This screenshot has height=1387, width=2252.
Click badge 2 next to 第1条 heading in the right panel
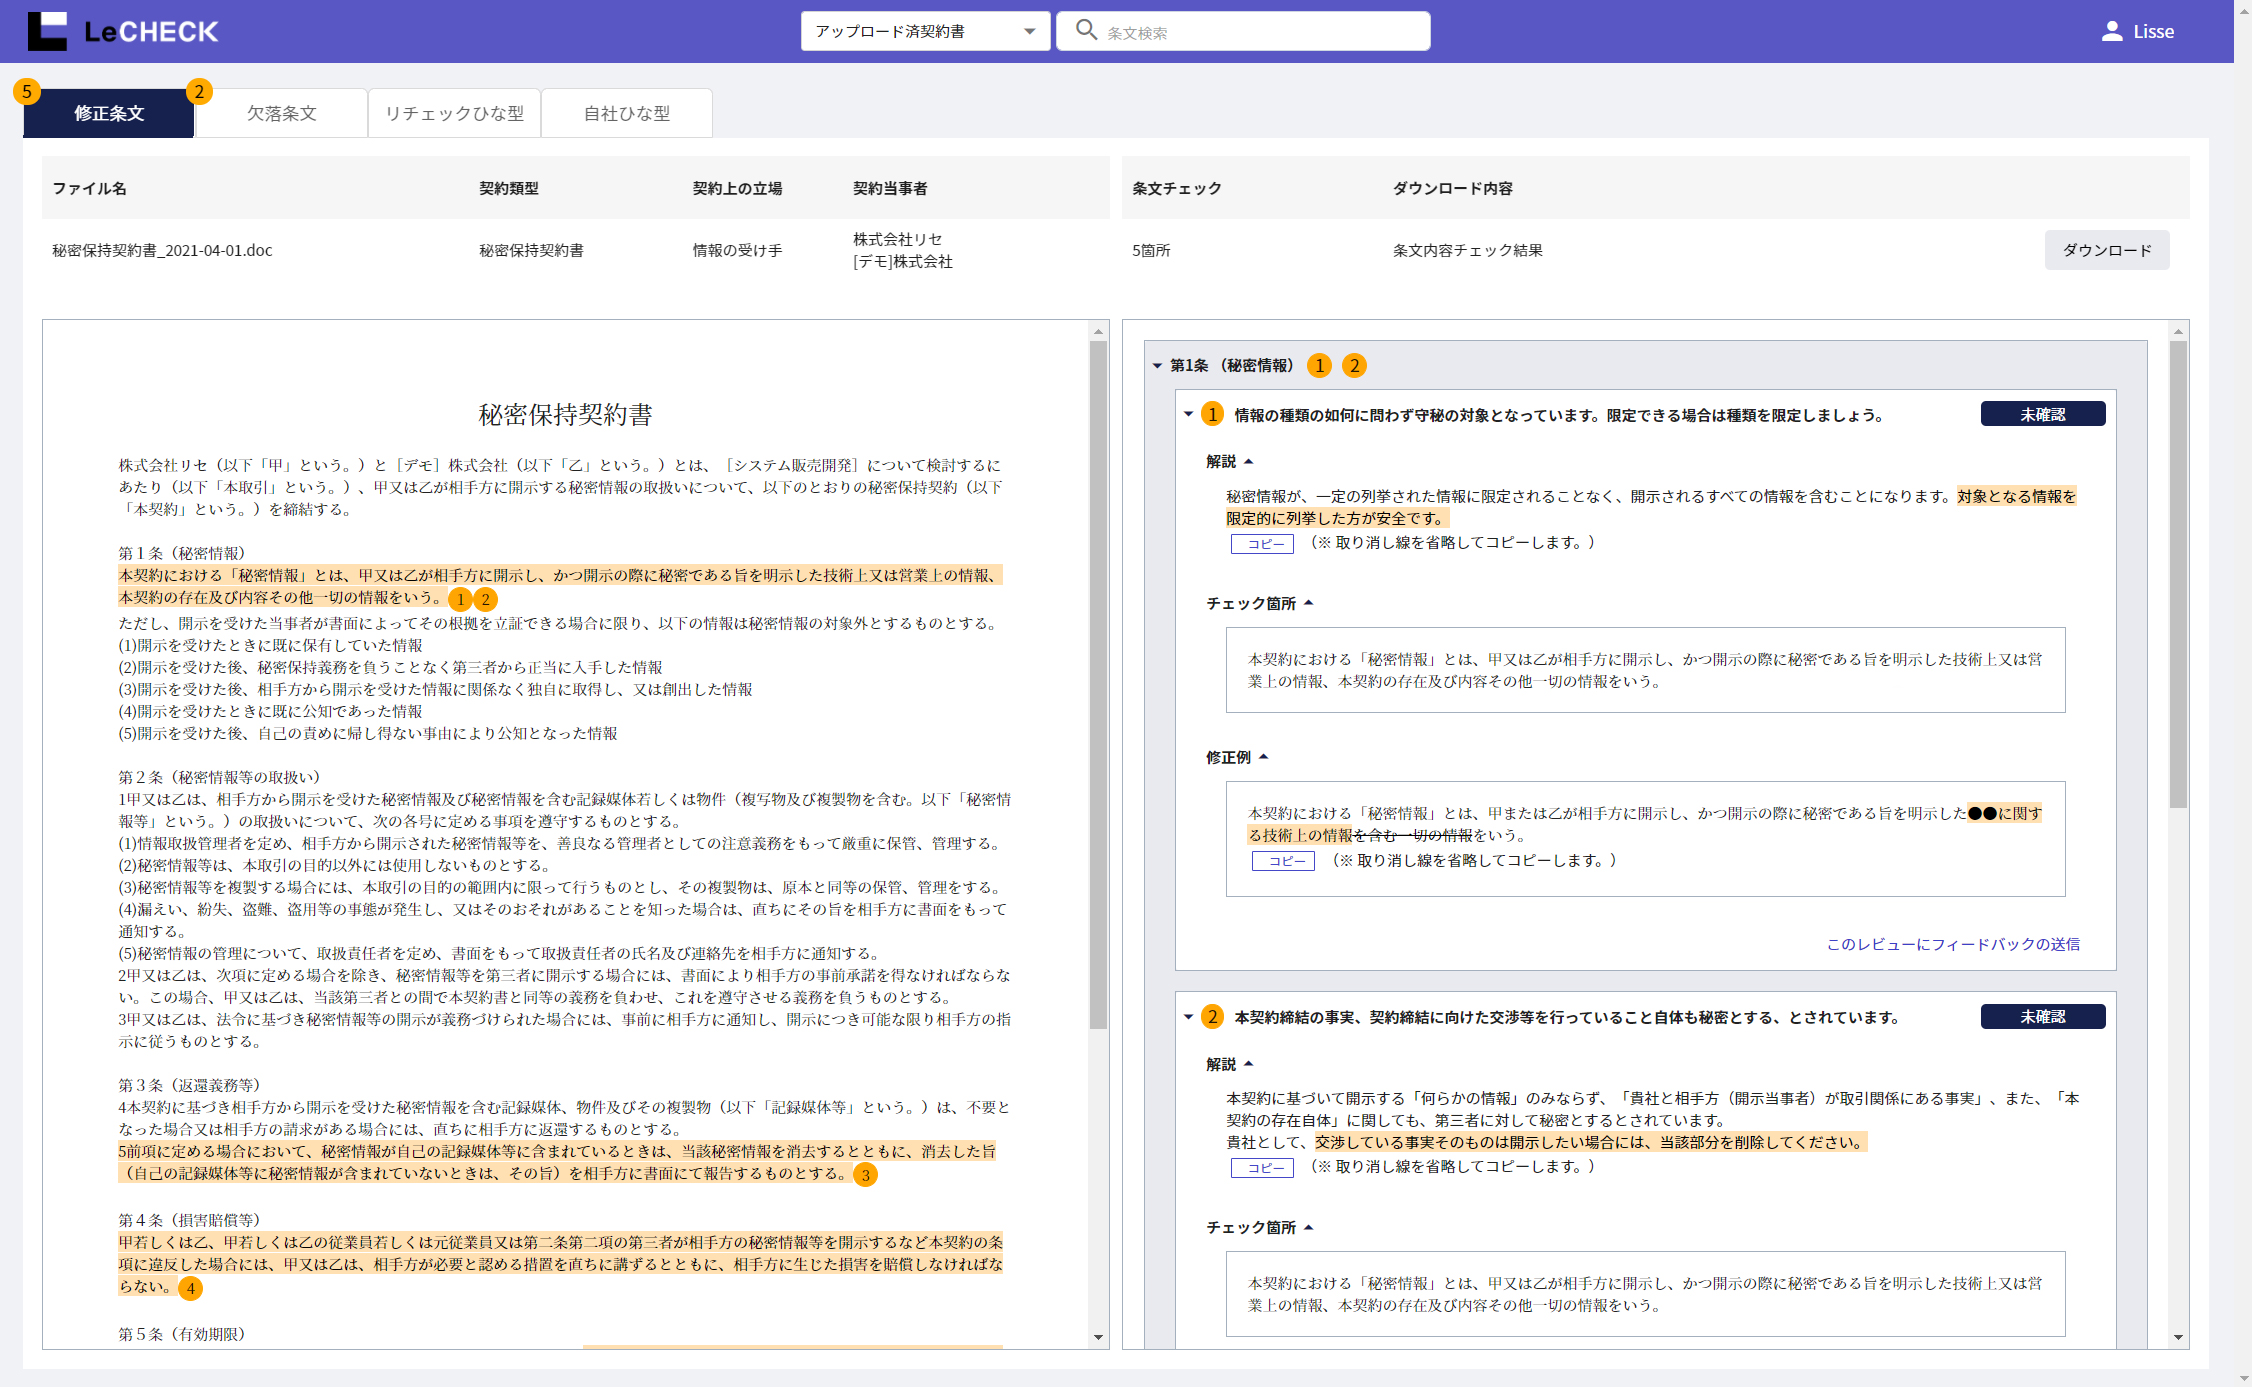(1355, 366)
